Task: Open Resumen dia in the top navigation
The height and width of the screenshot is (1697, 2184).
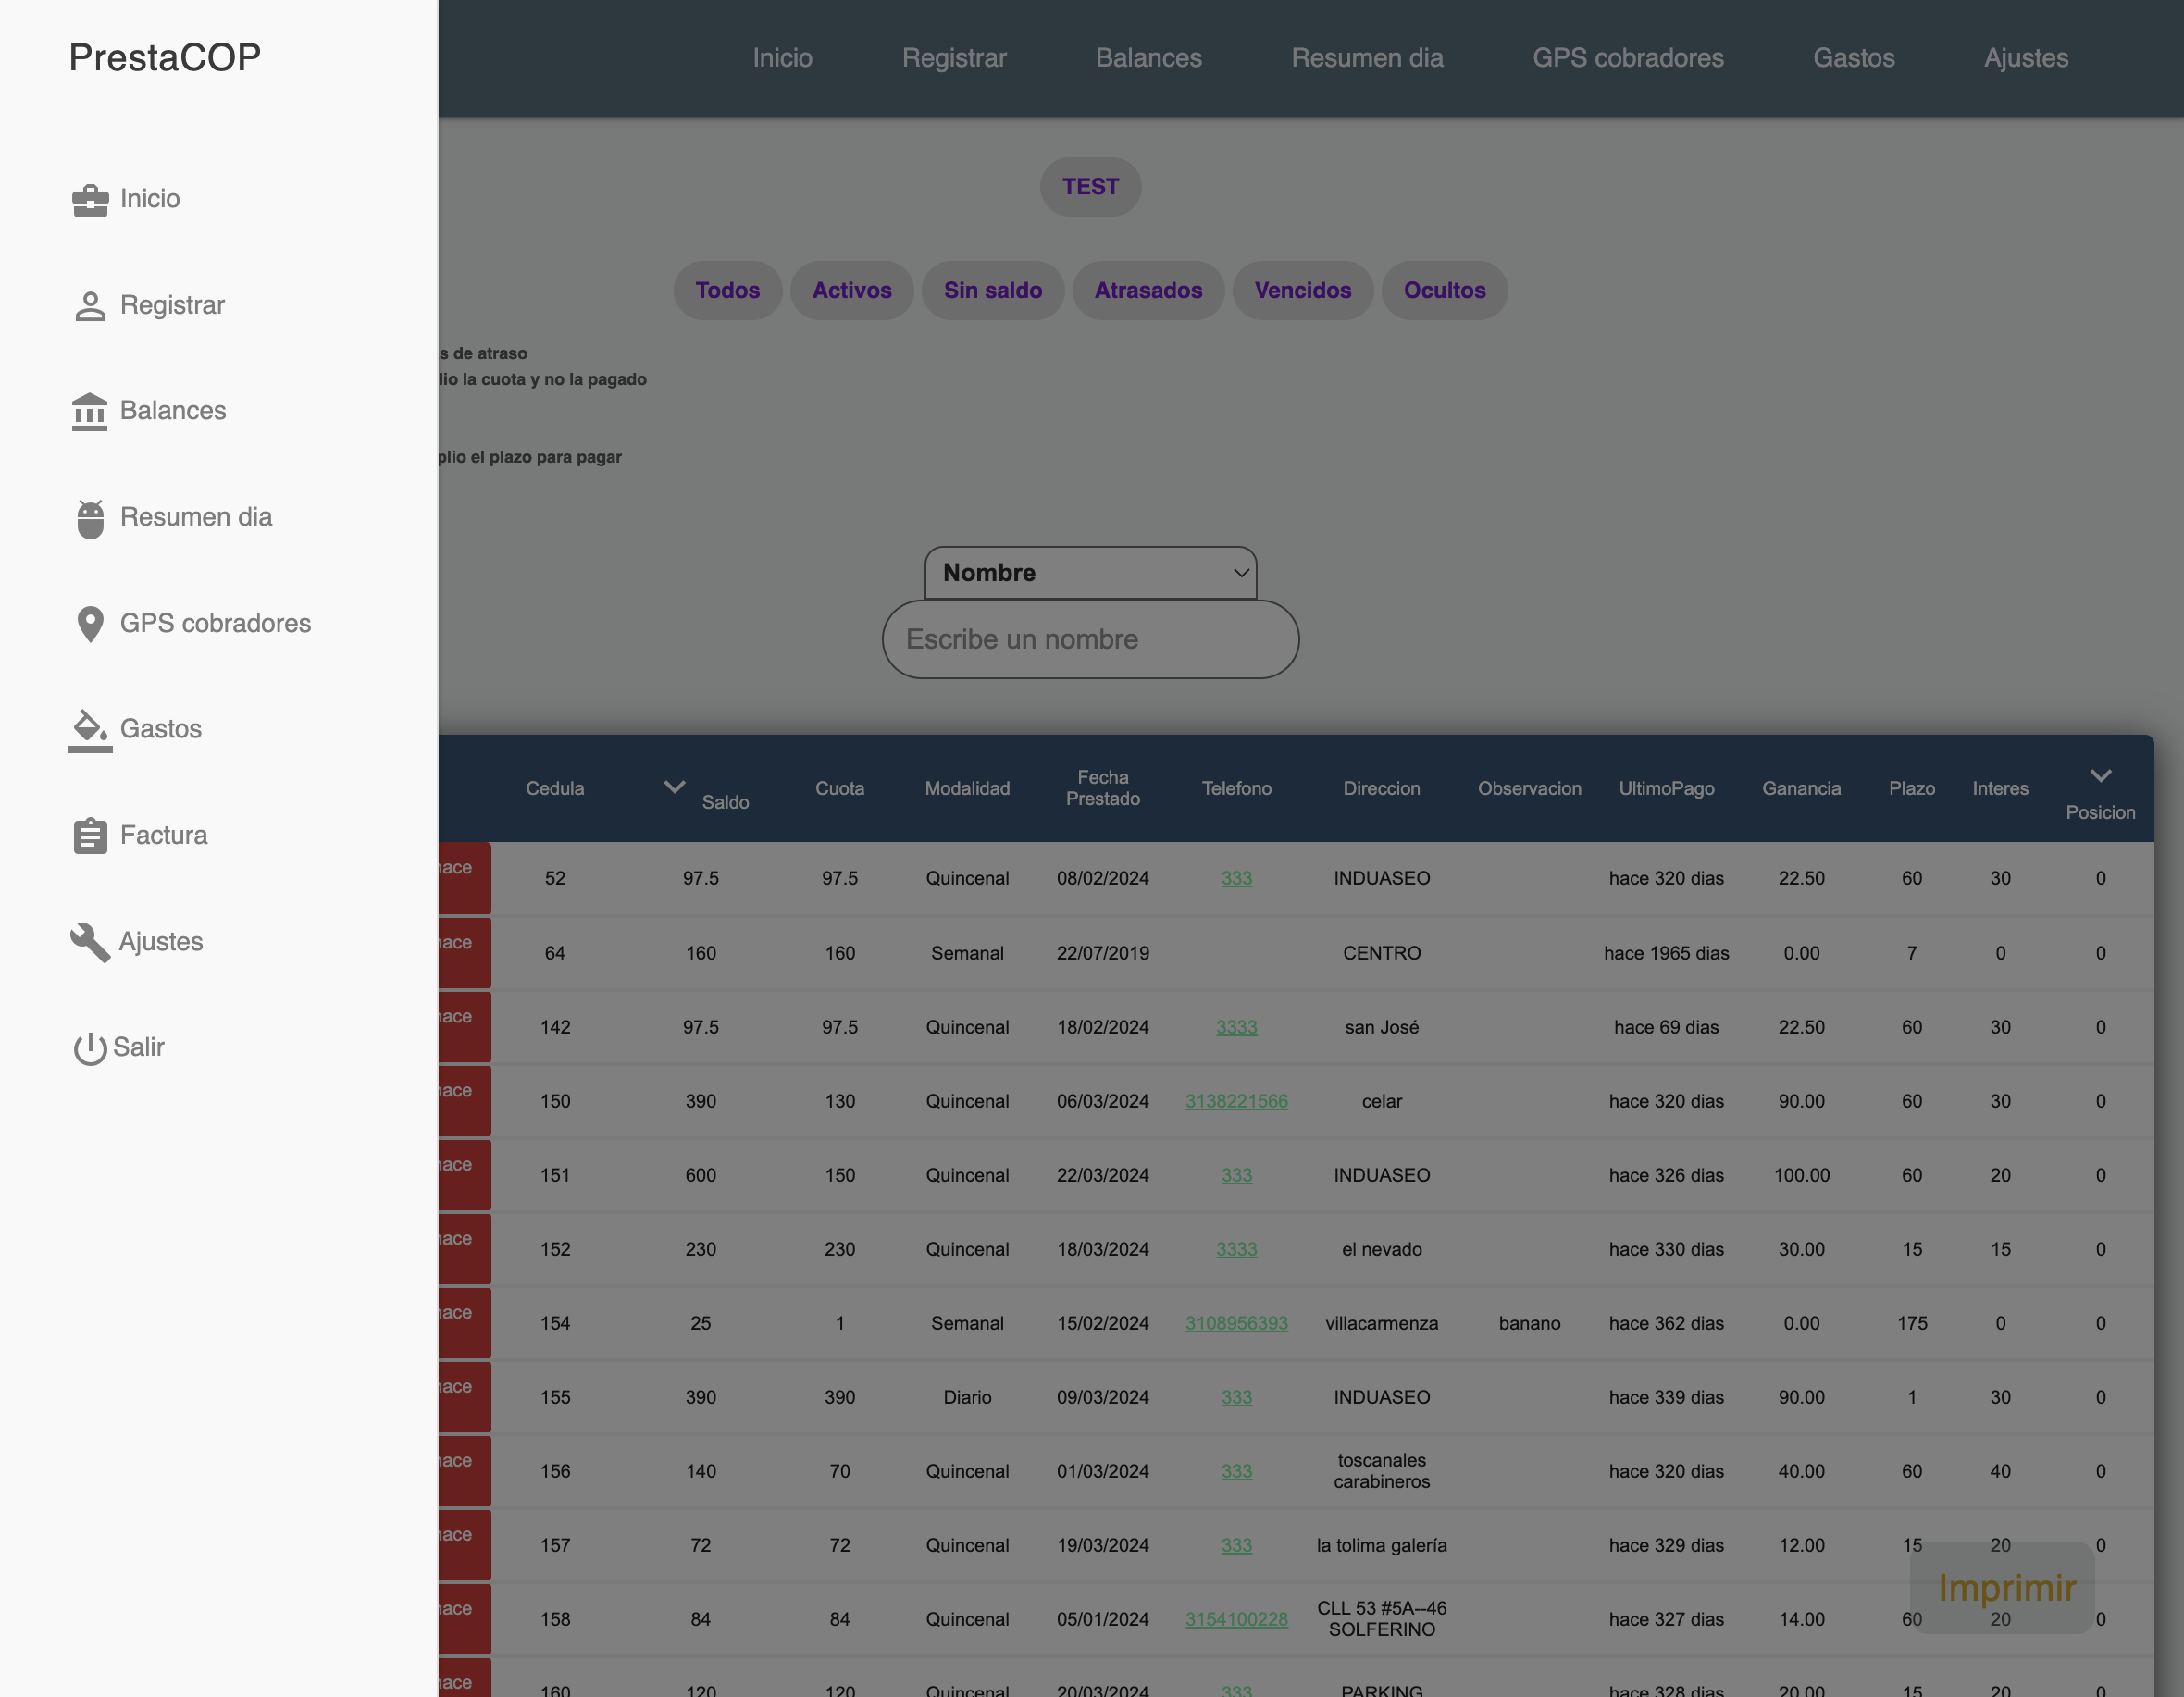Action: [1367, 58]
